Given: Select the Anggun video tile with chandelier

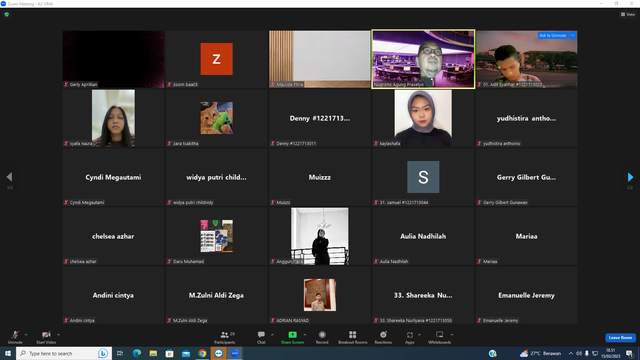Looking at the screenshot, I should 320,236.
